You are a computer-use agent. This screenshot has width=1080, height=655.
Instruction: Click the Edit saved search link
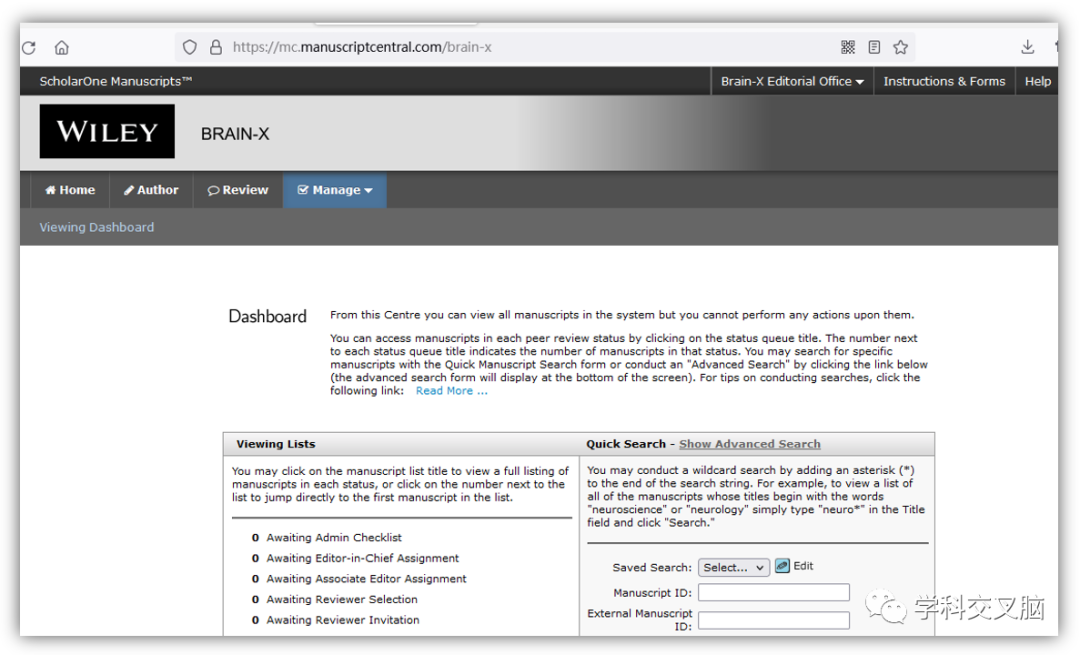click(x=803, y=566)
